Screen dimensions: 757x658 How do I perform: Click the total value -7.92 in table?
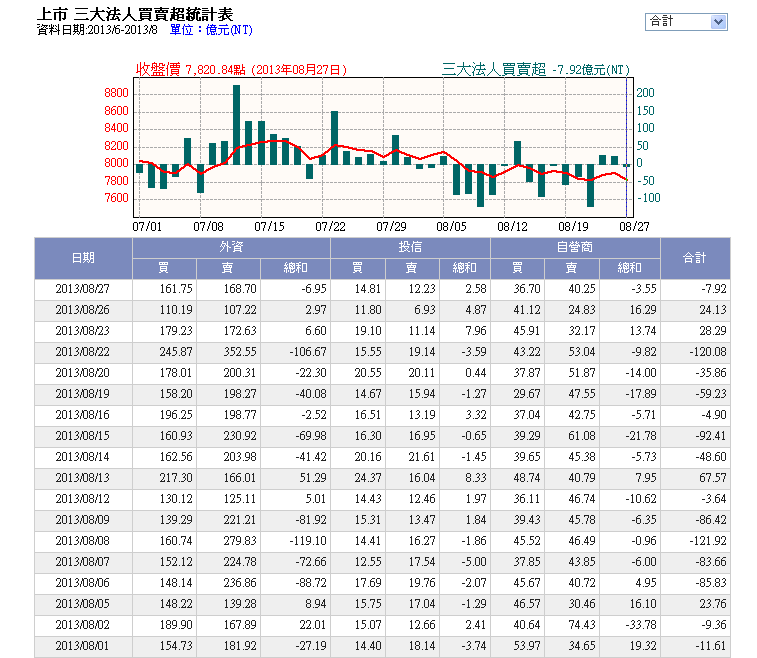714,289
